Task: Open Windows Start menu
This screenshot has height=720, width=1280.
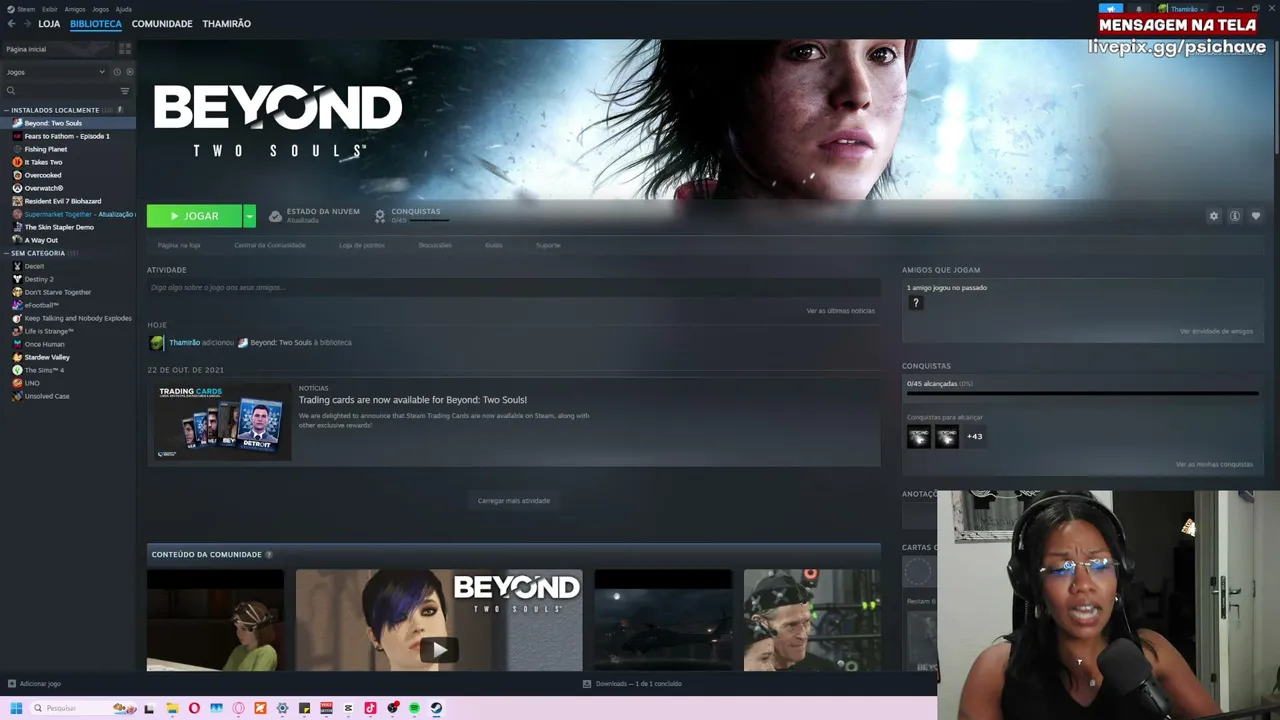Action: (16, 708)
